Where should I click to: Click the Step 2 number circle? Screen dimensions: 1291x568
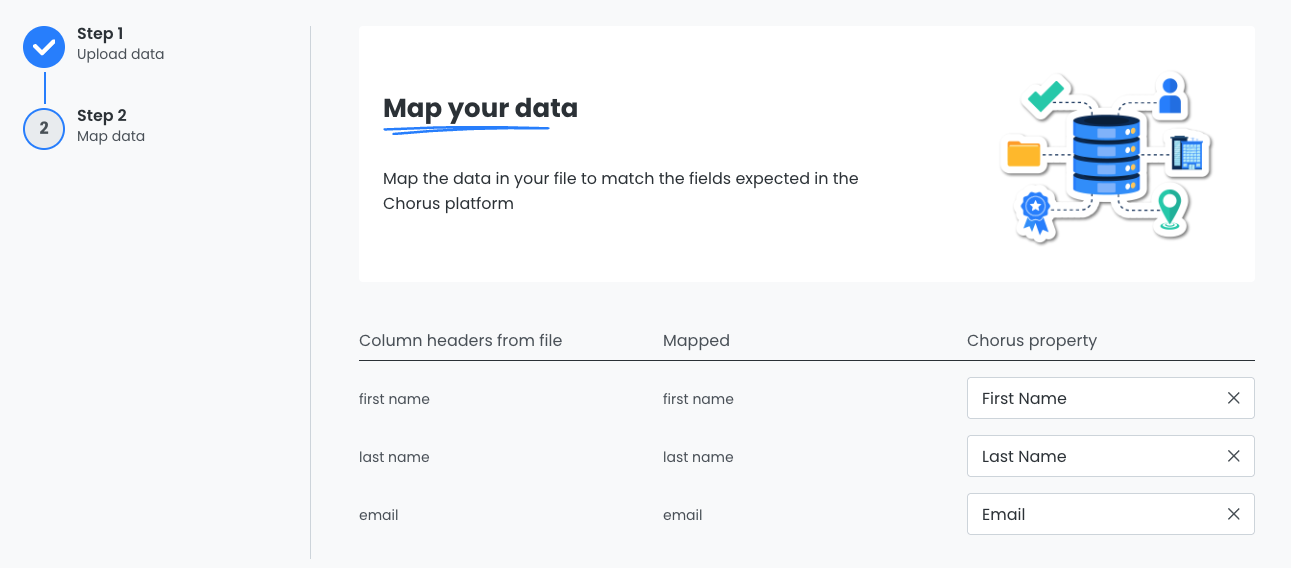[x=44, y=129]
